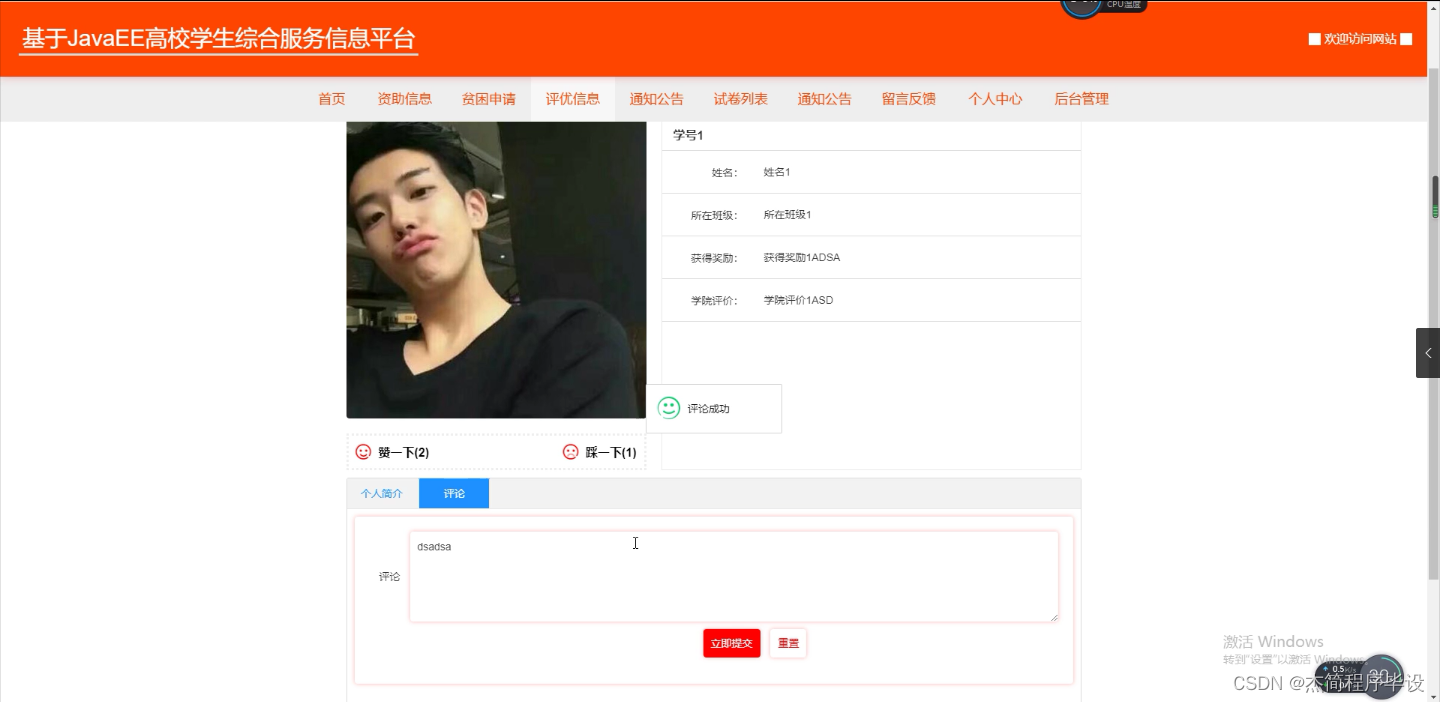Open the 后台管理 navigation item
The image size is (1440, 702).
coord(1081,98)
